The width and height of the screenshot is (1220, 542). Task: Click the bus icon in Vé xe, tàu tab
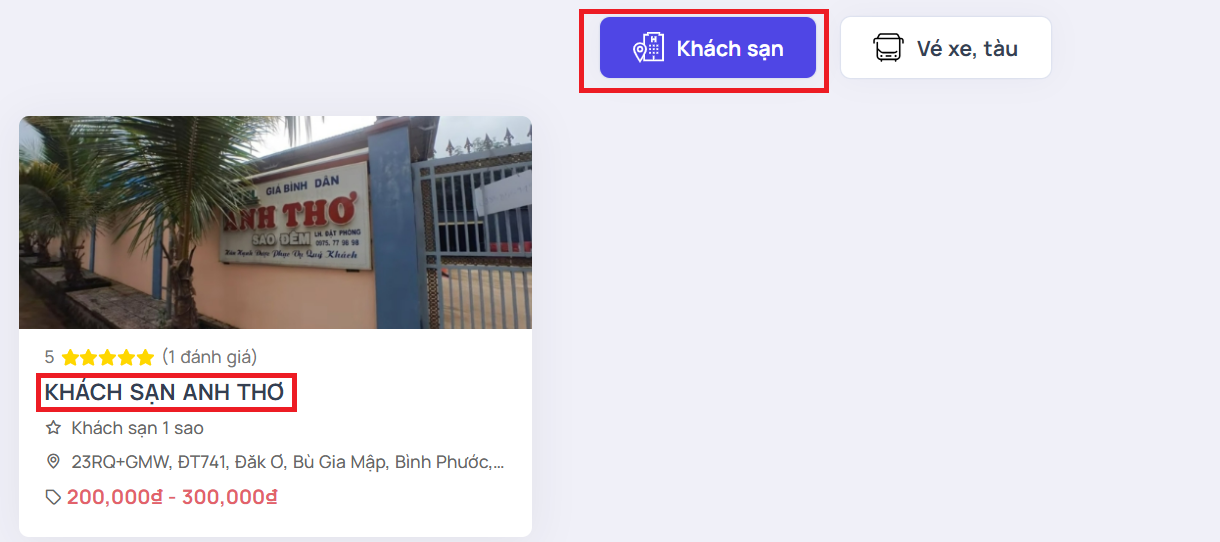(888, 48)
